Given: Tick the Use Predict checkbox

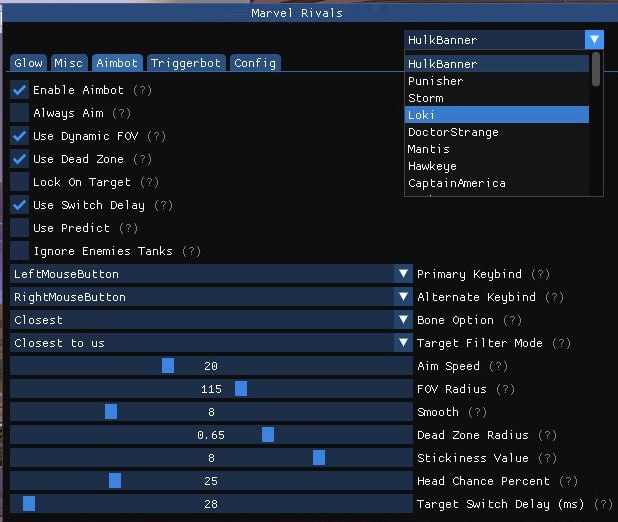Looking at the screenshot, I should point(19,228).
